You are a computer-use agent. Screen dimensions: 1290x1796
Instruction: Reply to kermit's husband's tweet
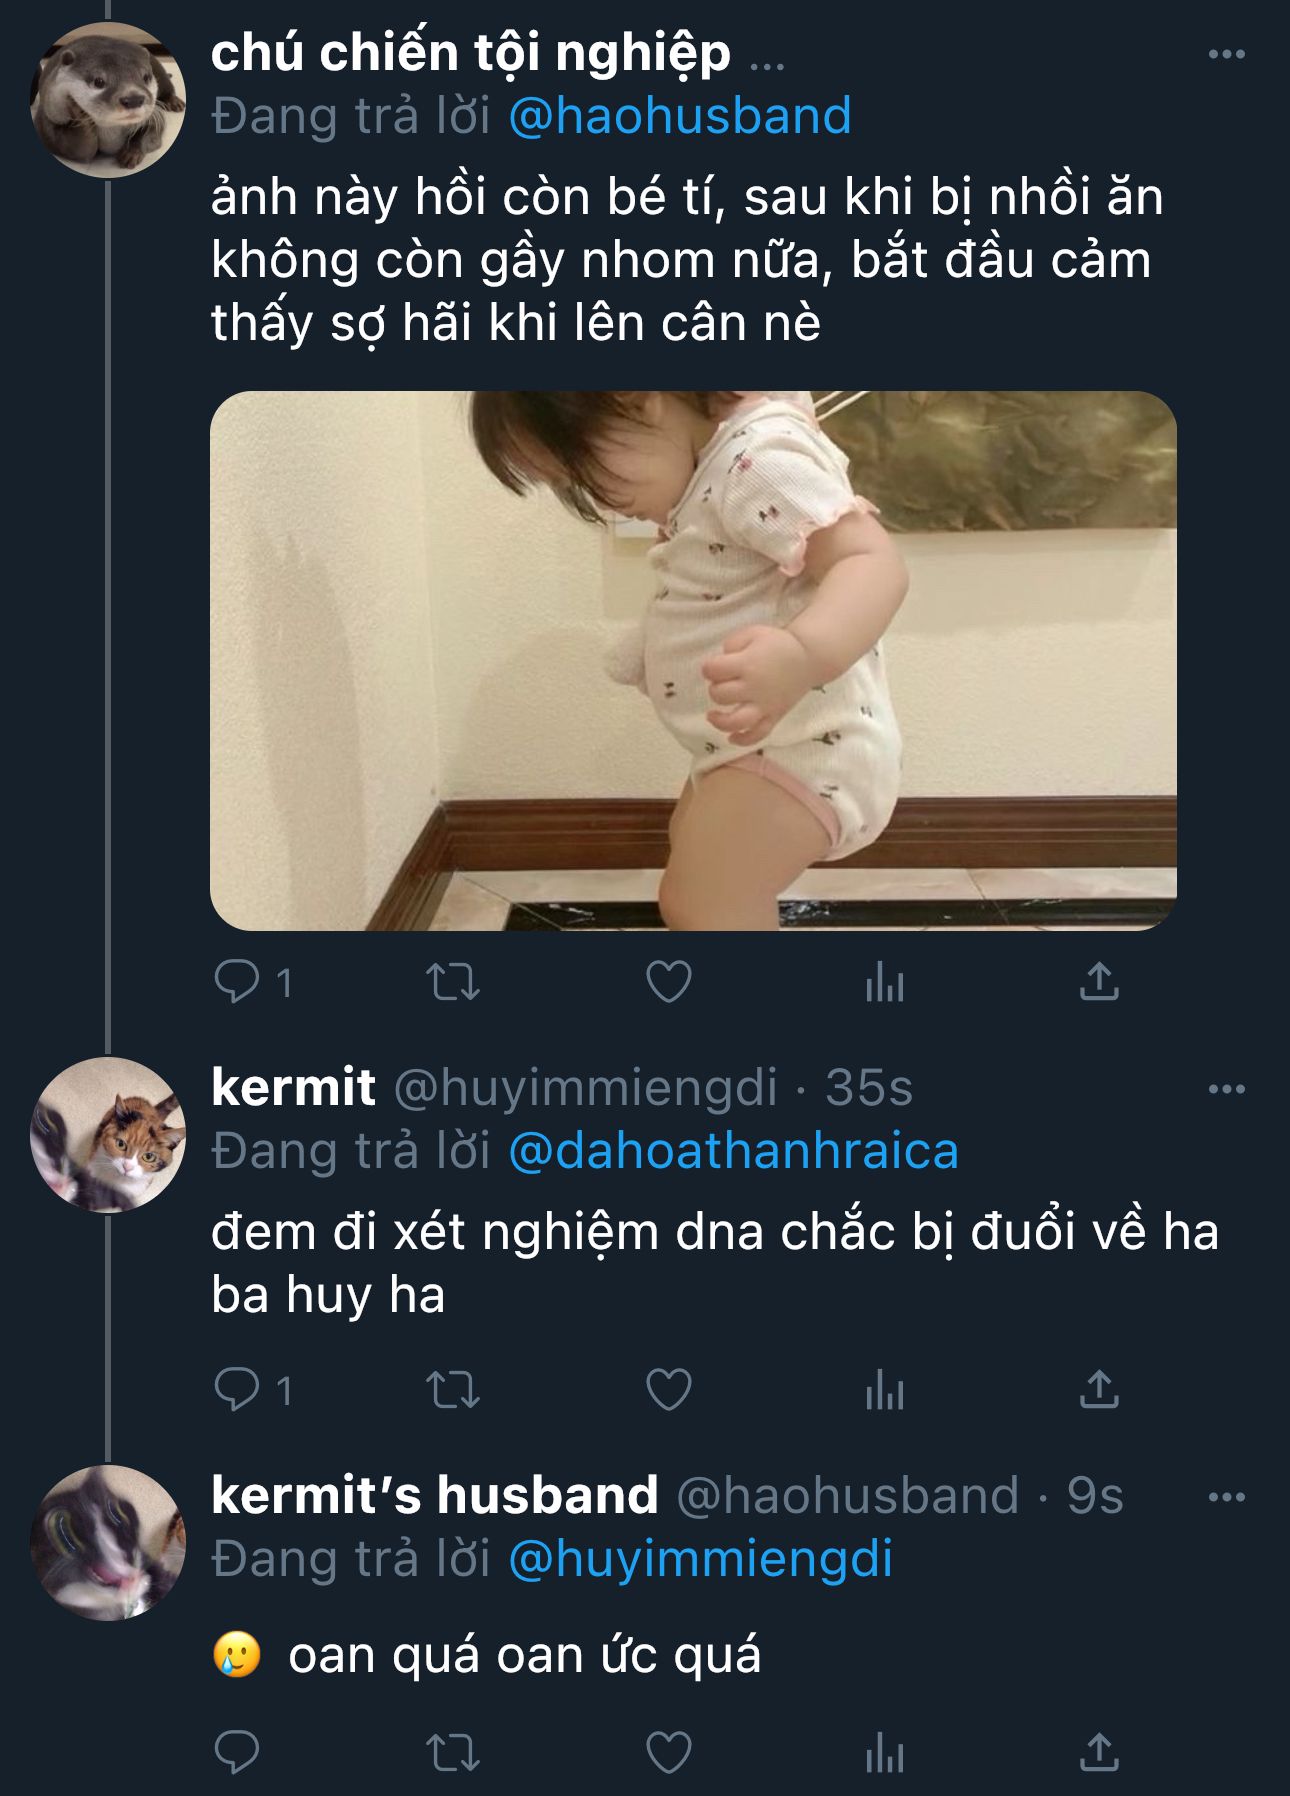pos(238,1753)
